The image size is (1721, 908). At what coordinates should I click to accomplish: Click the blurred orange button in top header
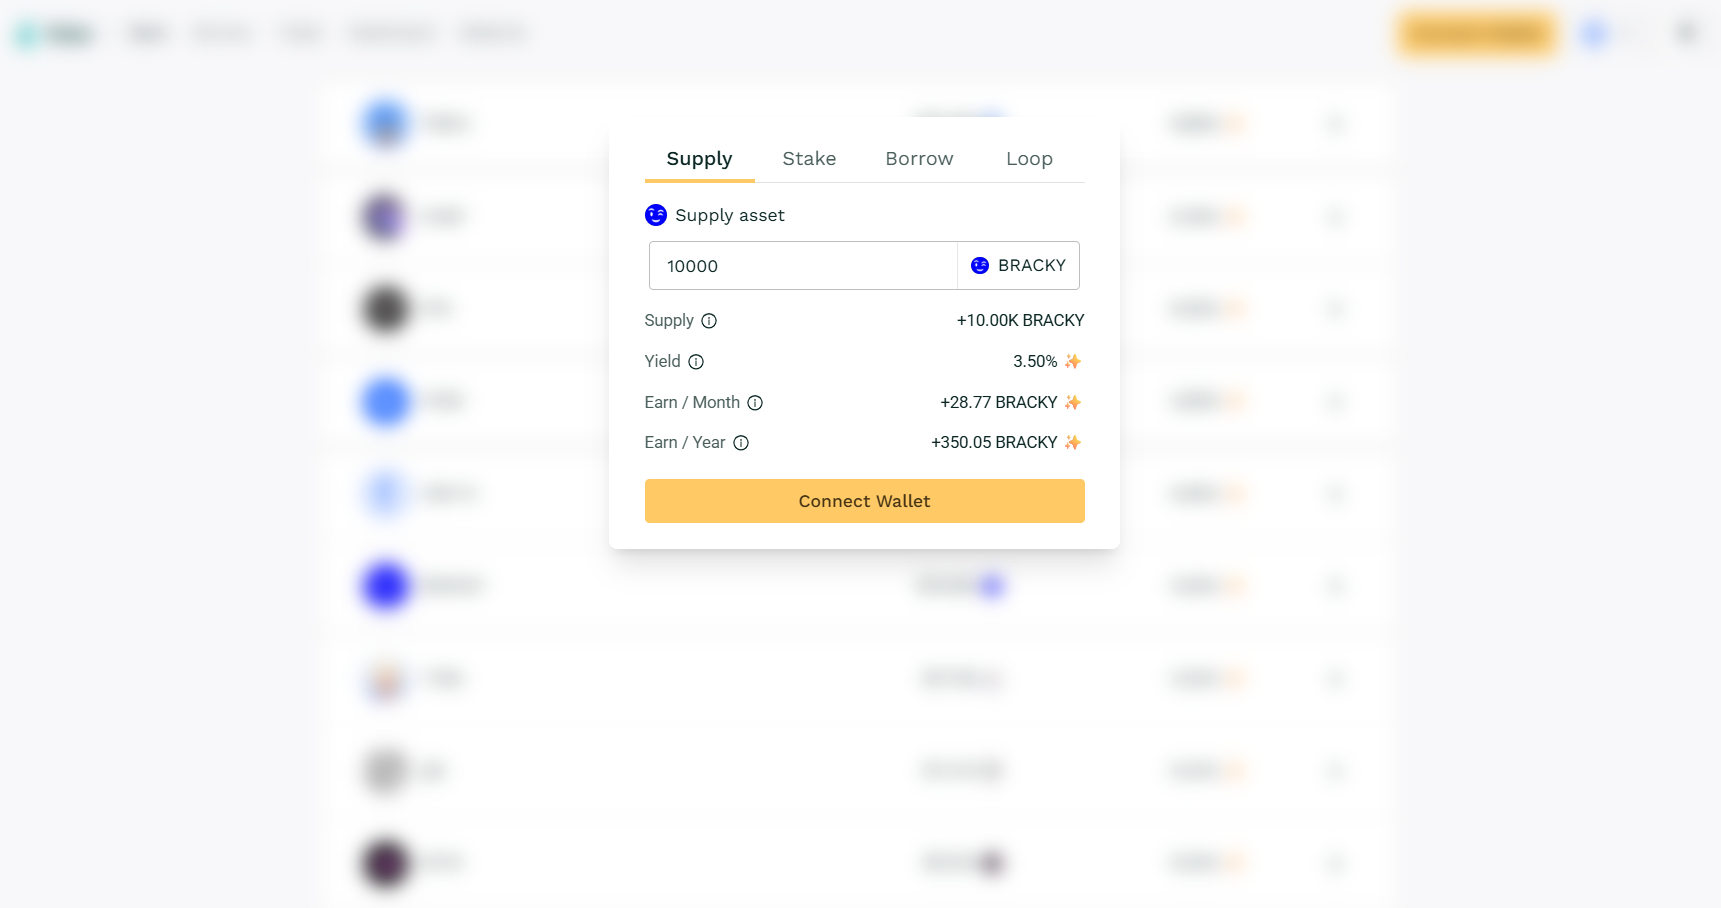point(1477,34)
